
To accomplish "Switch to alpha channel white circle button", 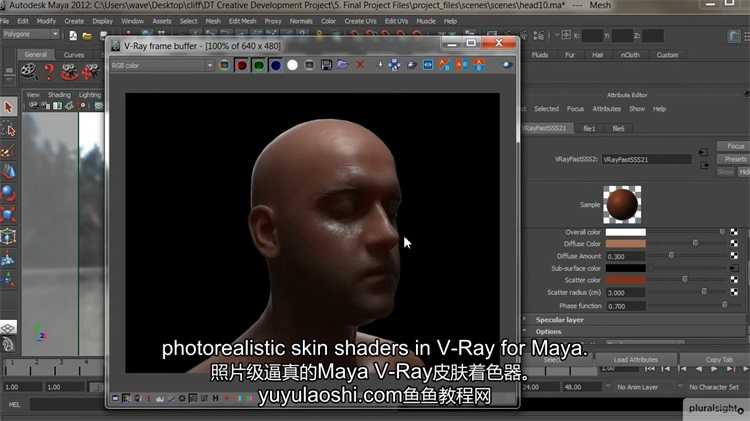I will (x=292, y=65).
